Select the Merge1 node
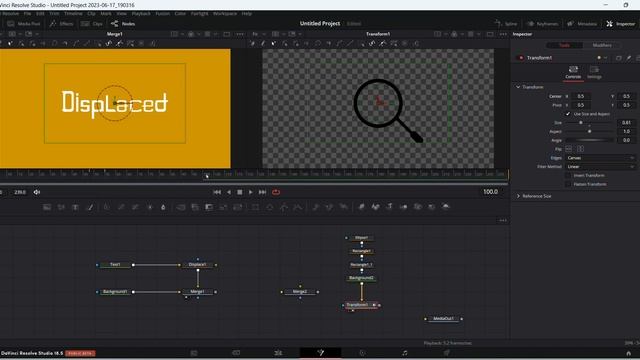Screen dimensions: 640x360 click(198, 291)
